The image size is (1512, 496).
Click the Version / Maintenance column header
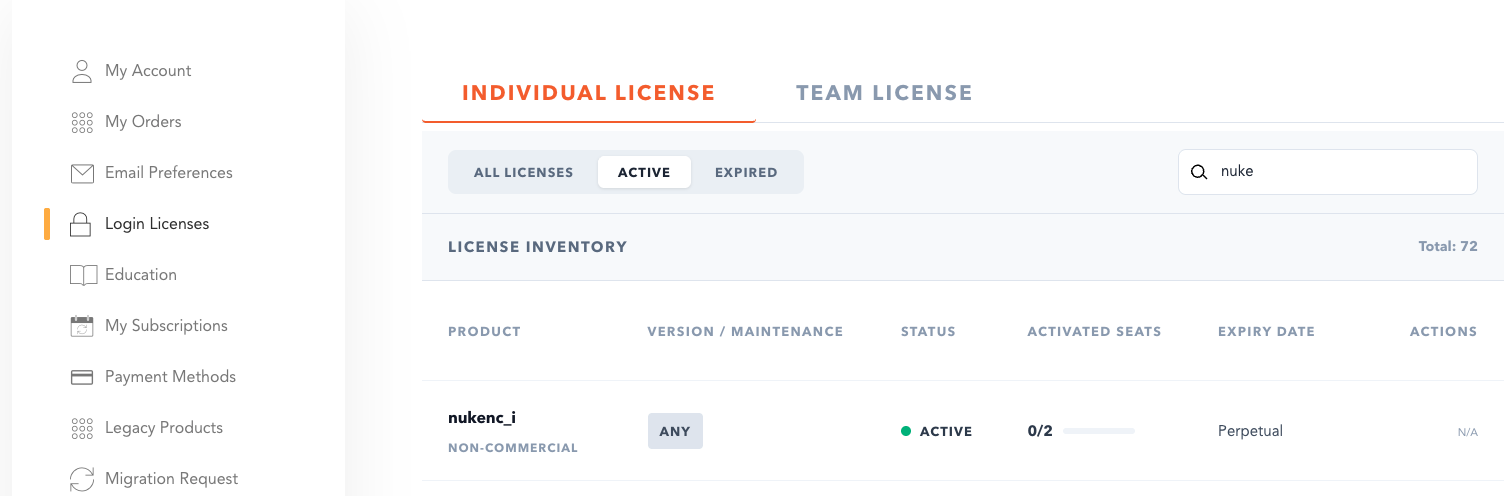coord(745,331)
